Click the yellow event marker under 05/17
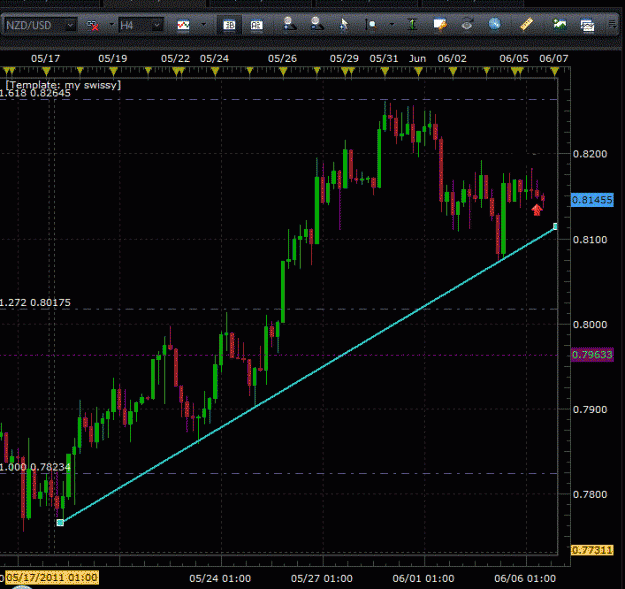This screenshot has height=589, width=625. pos(47,72)
